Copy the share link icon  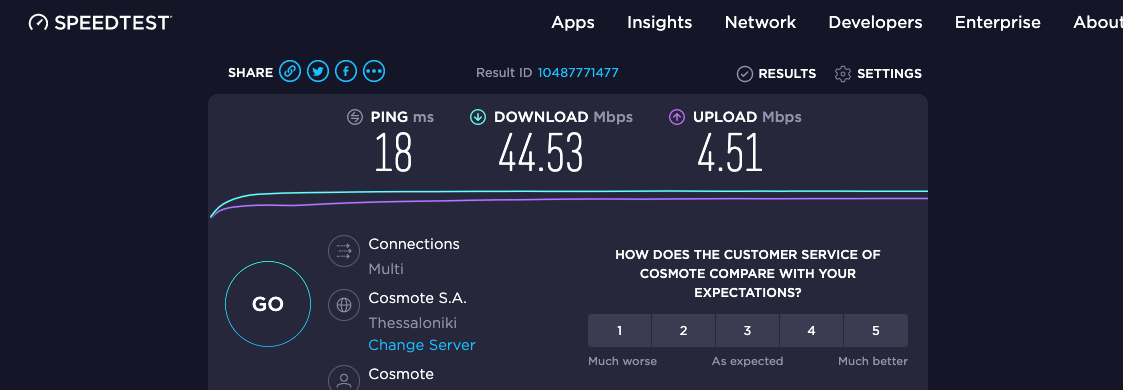point(290,72)
